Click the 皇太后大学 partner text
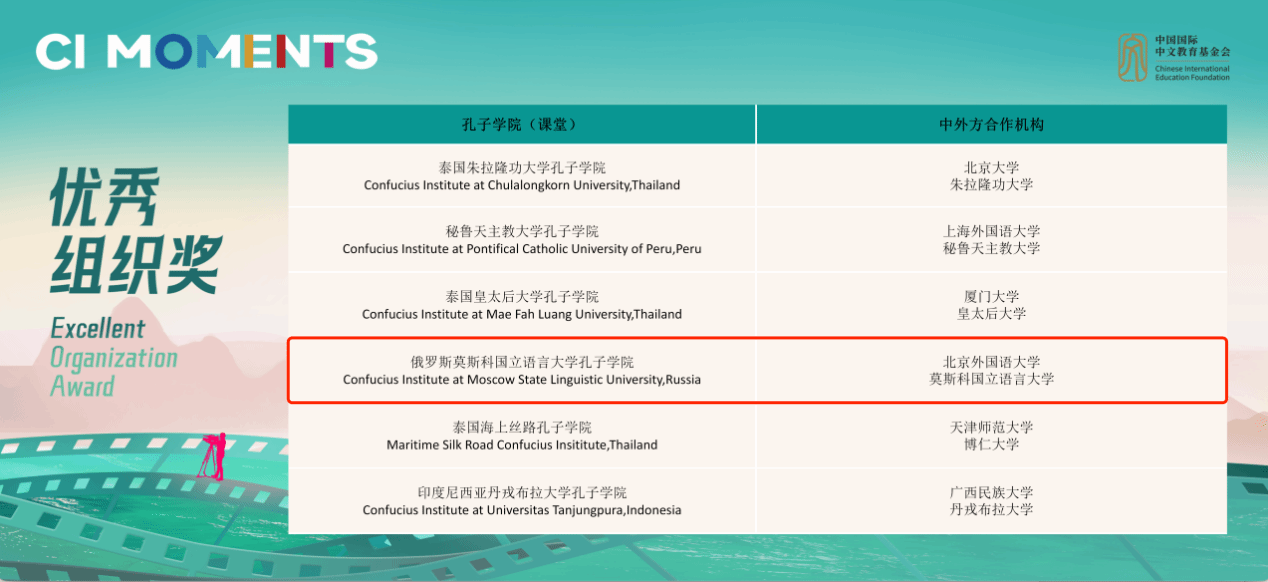 (991, 314)
